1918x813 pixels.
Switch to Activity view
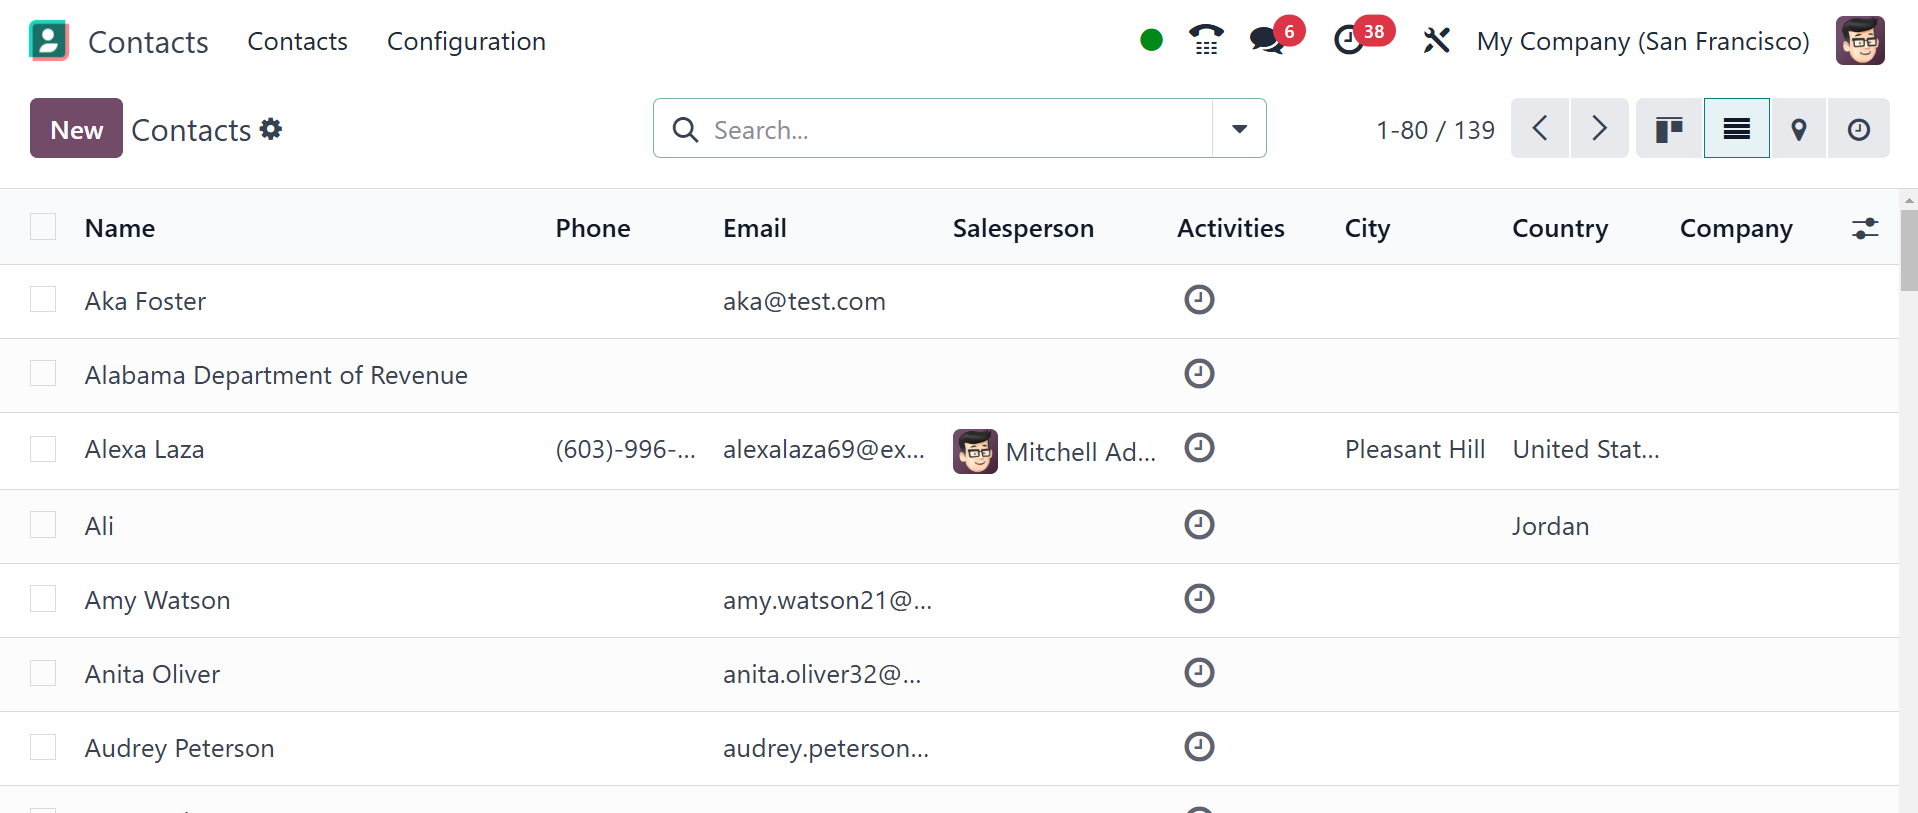[x=1858, y=129]
